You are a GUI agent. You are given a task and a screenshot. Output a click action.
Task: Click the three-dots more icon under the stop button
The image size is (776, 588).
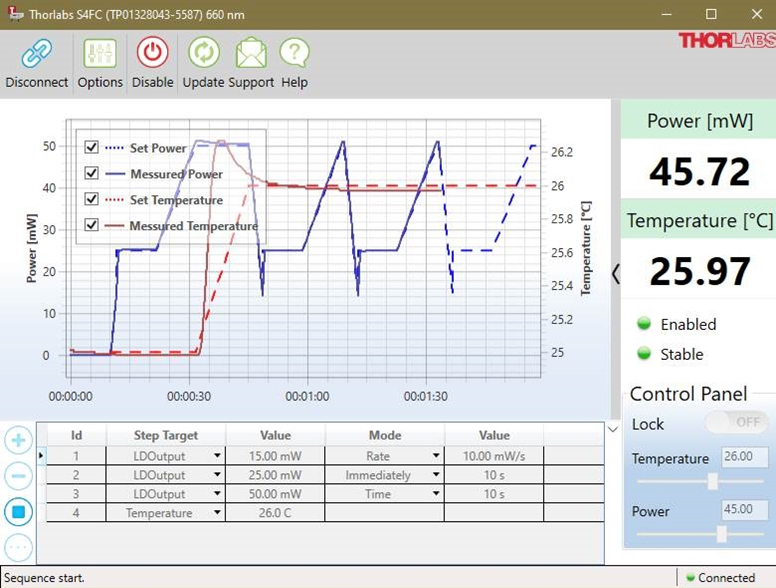(18, 547)
